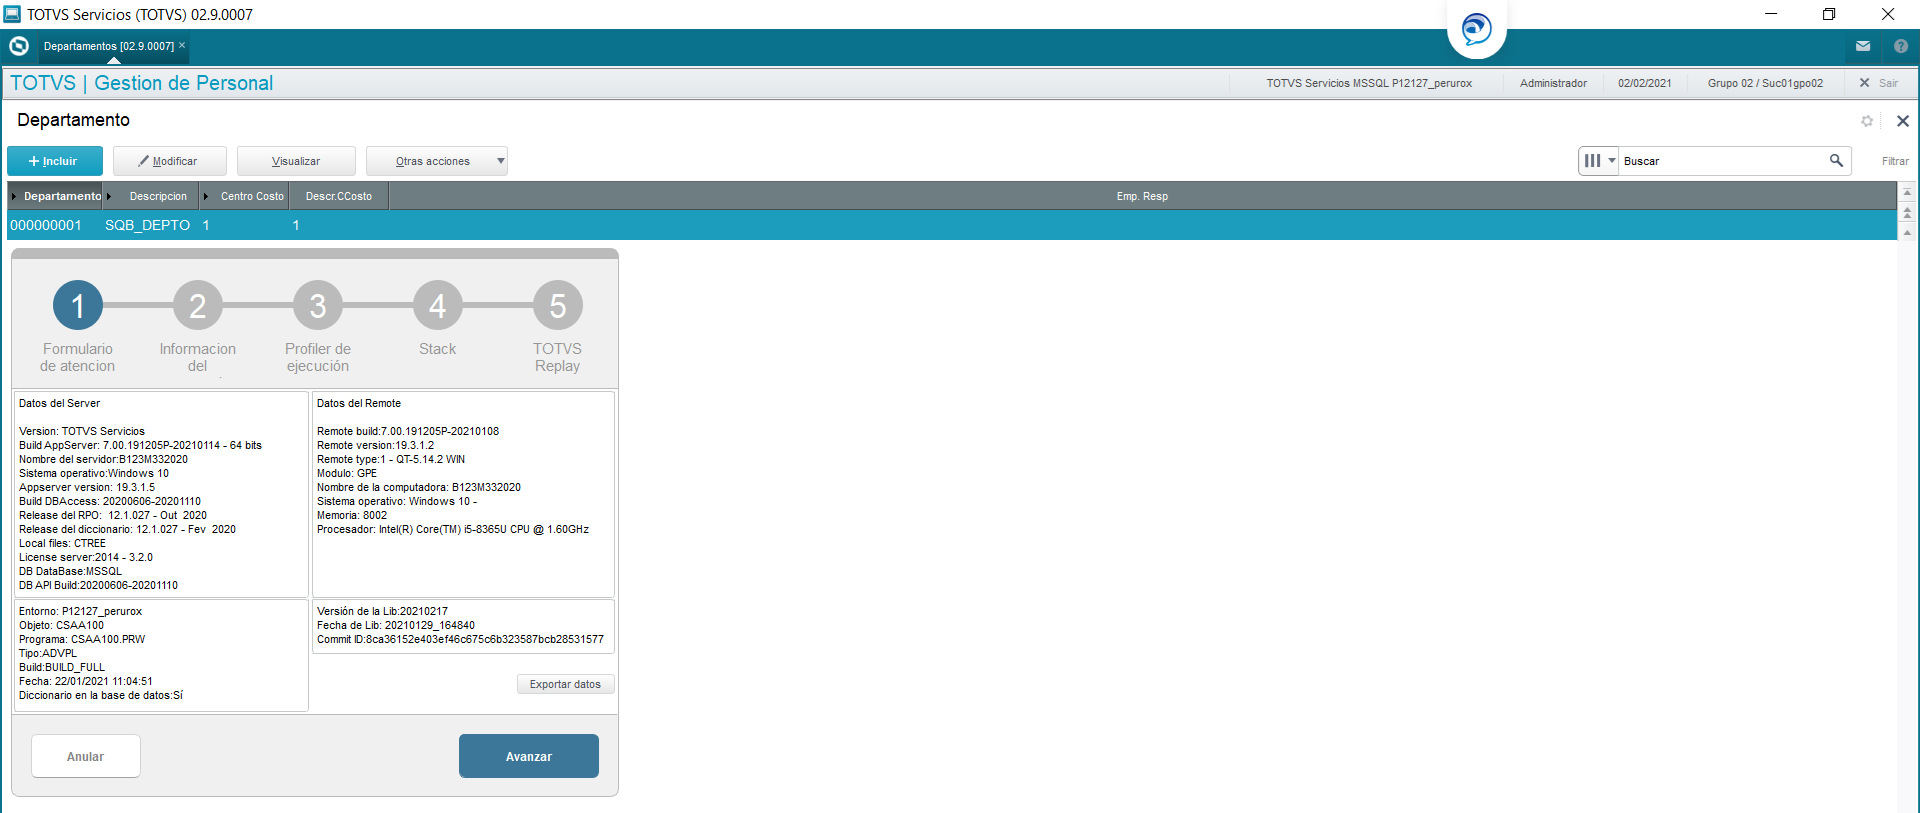The image size is (1920, 813).
Task: Open the column selector icon beside Buscar
Action: pos(1598,160)
